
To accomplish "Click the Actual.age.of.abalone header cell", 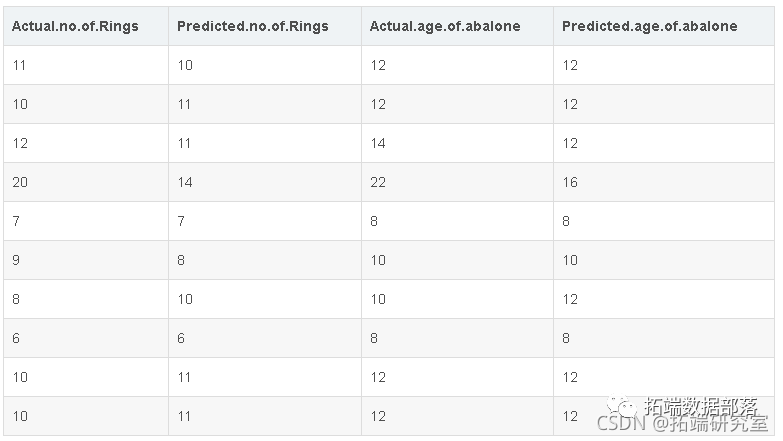I will (445, 26).
